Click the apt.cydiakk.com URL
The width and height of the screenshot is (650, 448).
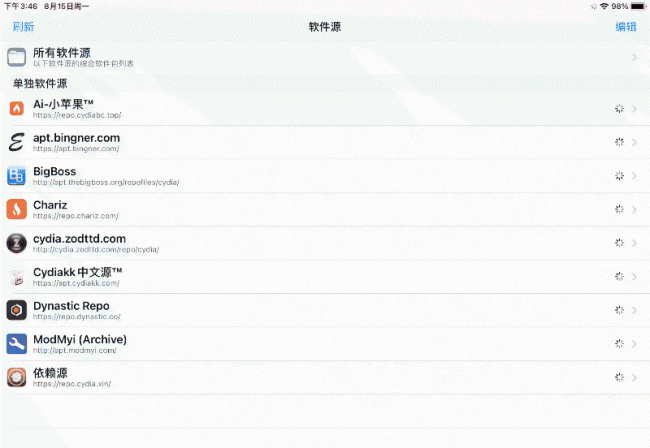click(76, 283)
